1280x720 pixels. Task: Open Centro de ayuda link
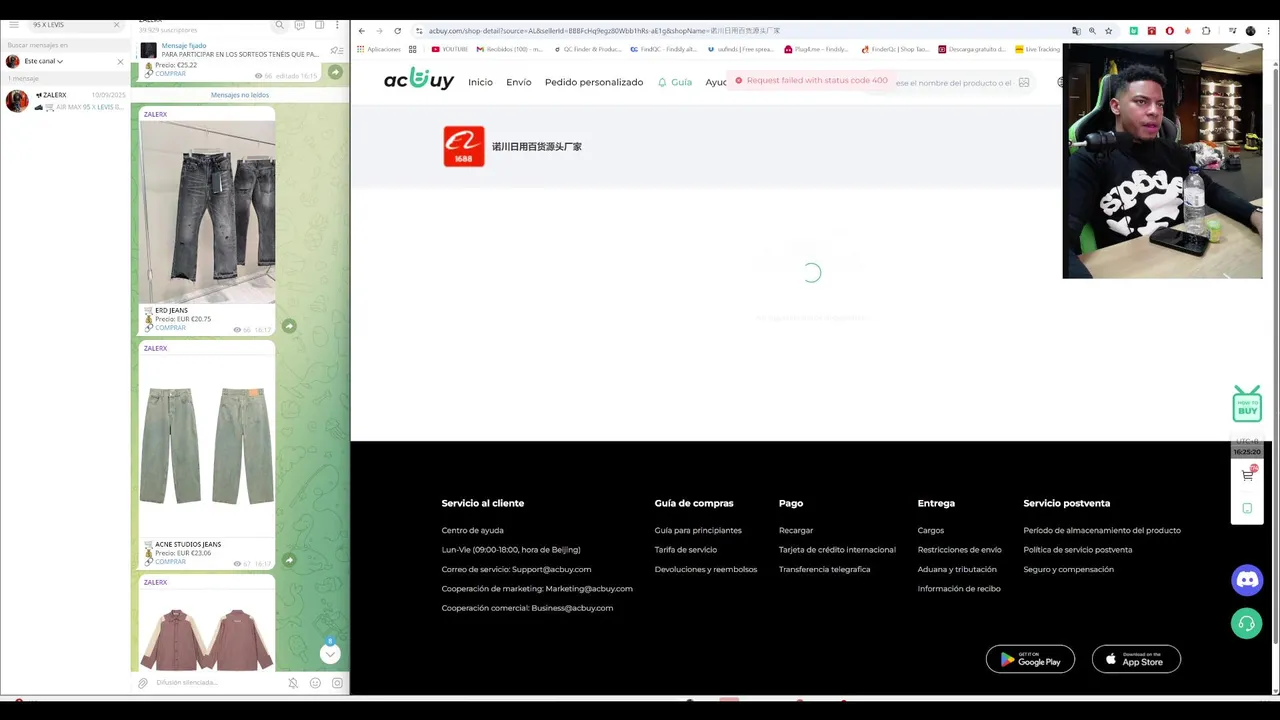472,530
